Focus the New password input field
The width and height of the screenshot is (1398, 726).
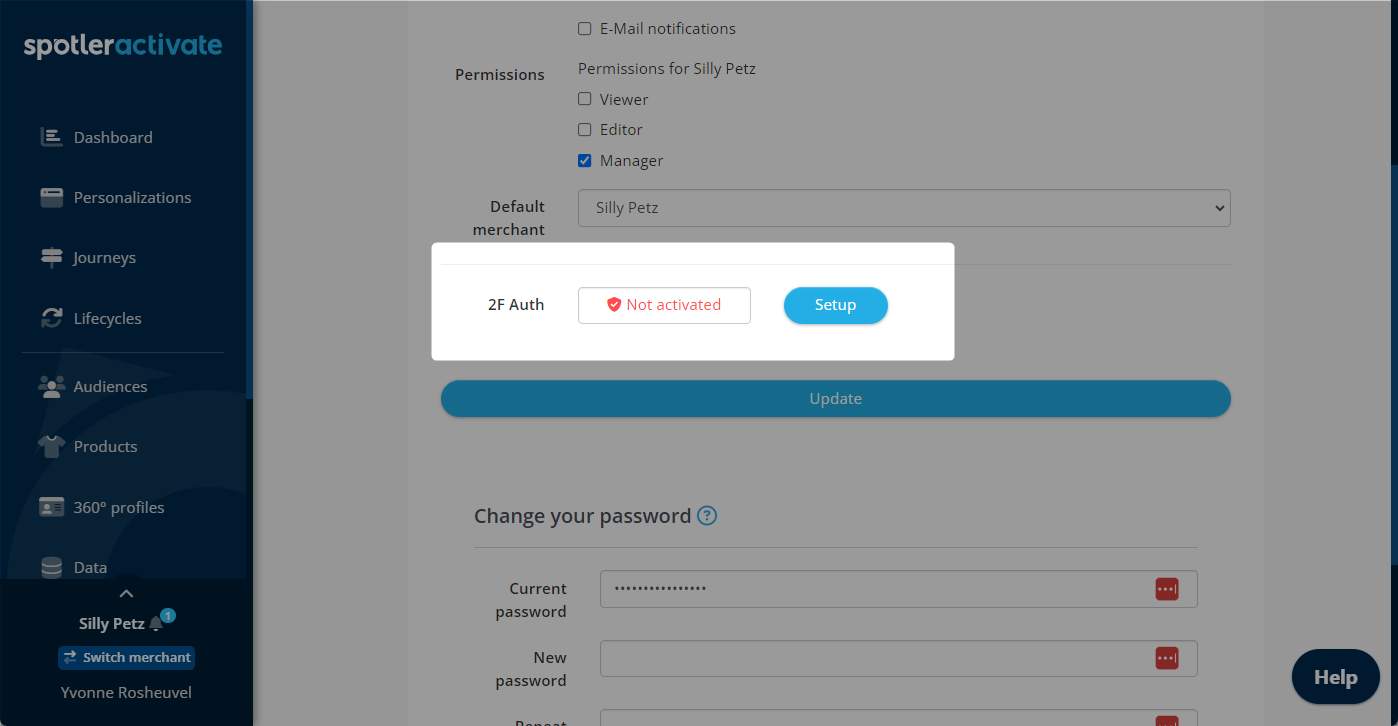point(898,658)
